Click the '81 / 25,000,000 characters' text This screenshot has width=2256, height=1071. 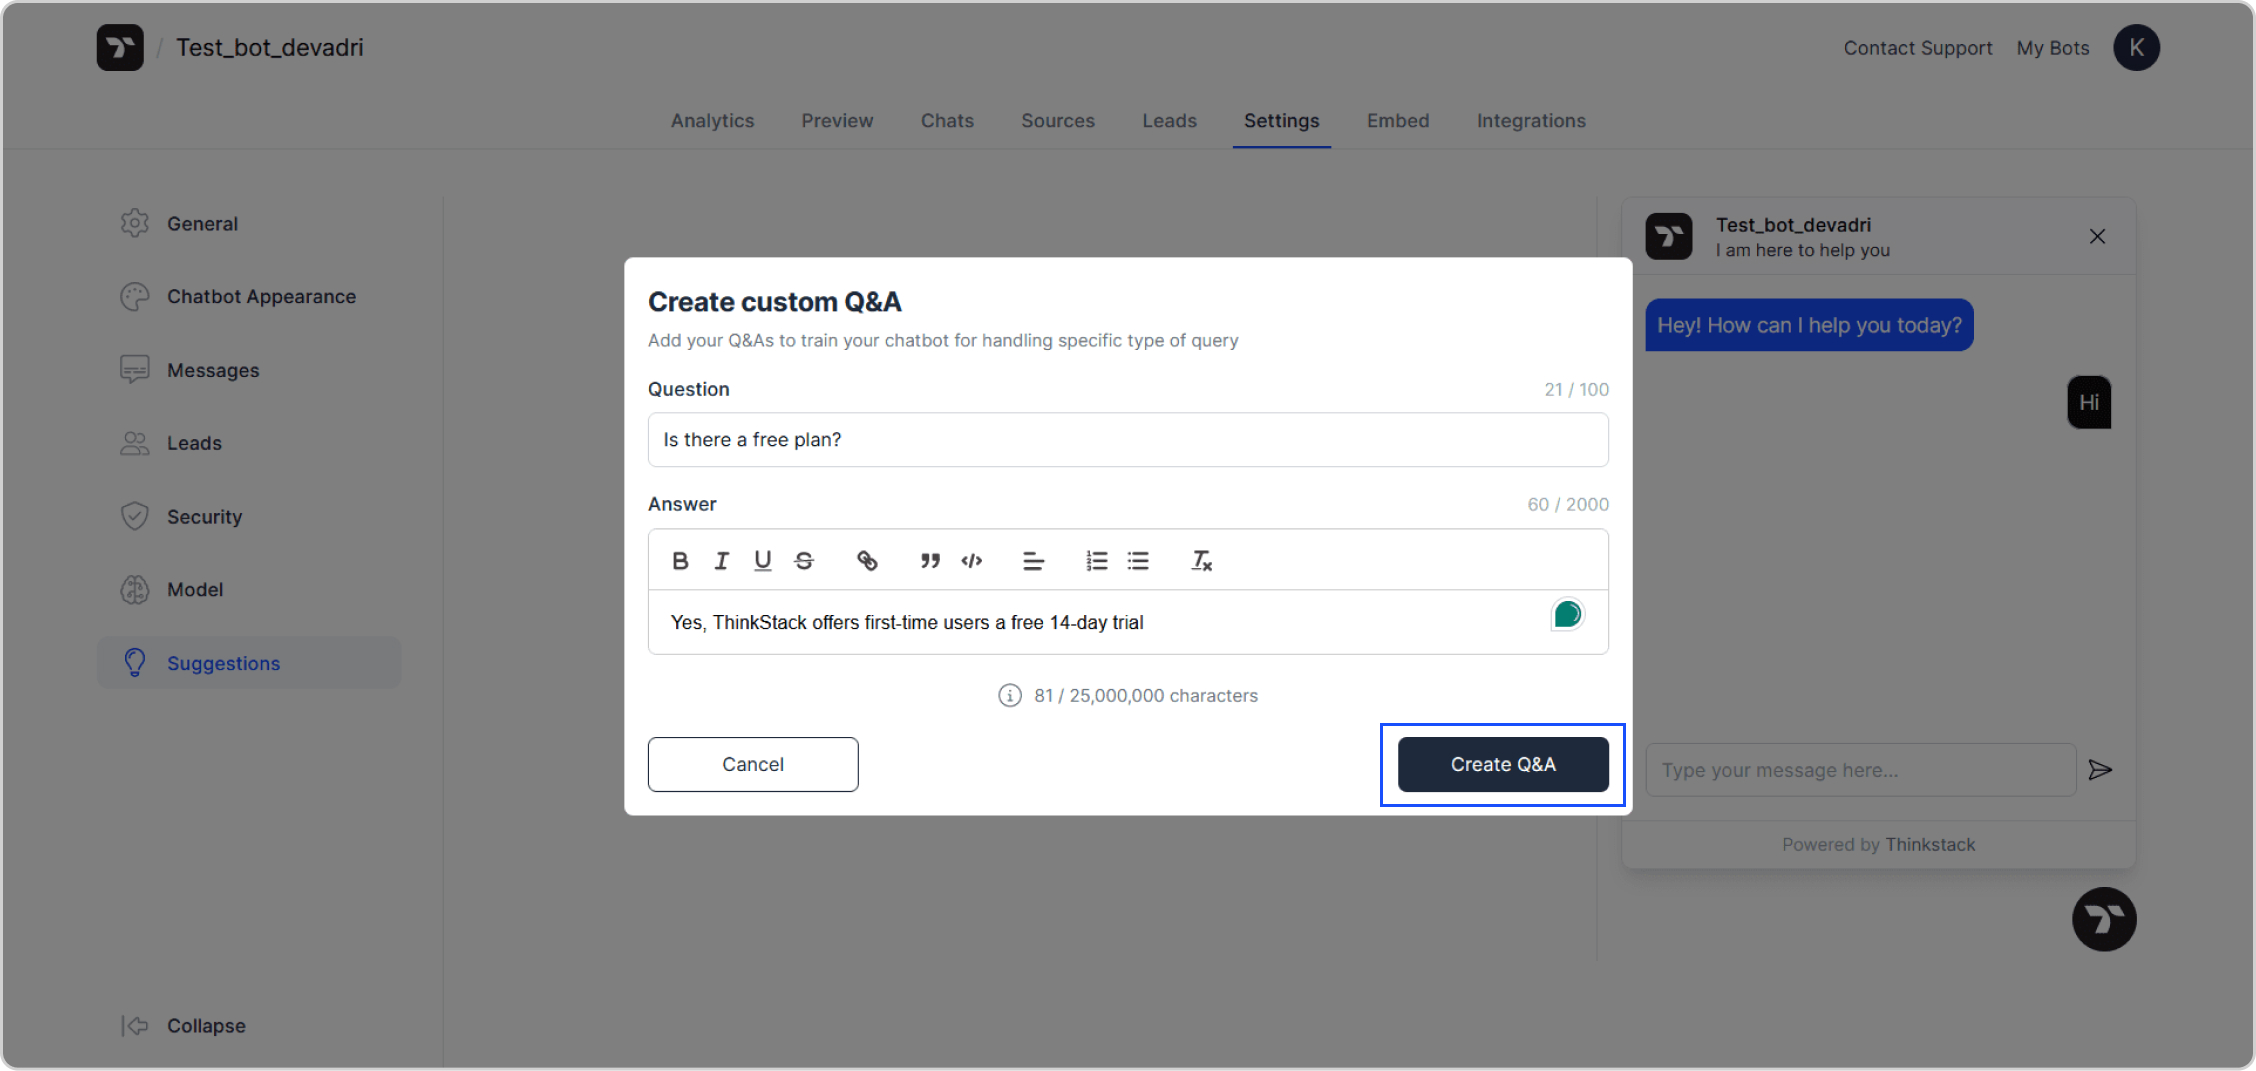coord(1146,695)
